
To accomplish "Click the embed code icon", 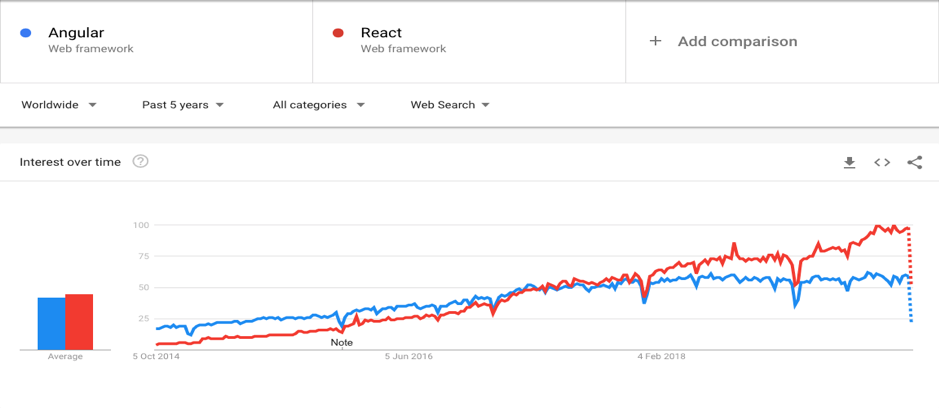I will click(x=882, y=163).
